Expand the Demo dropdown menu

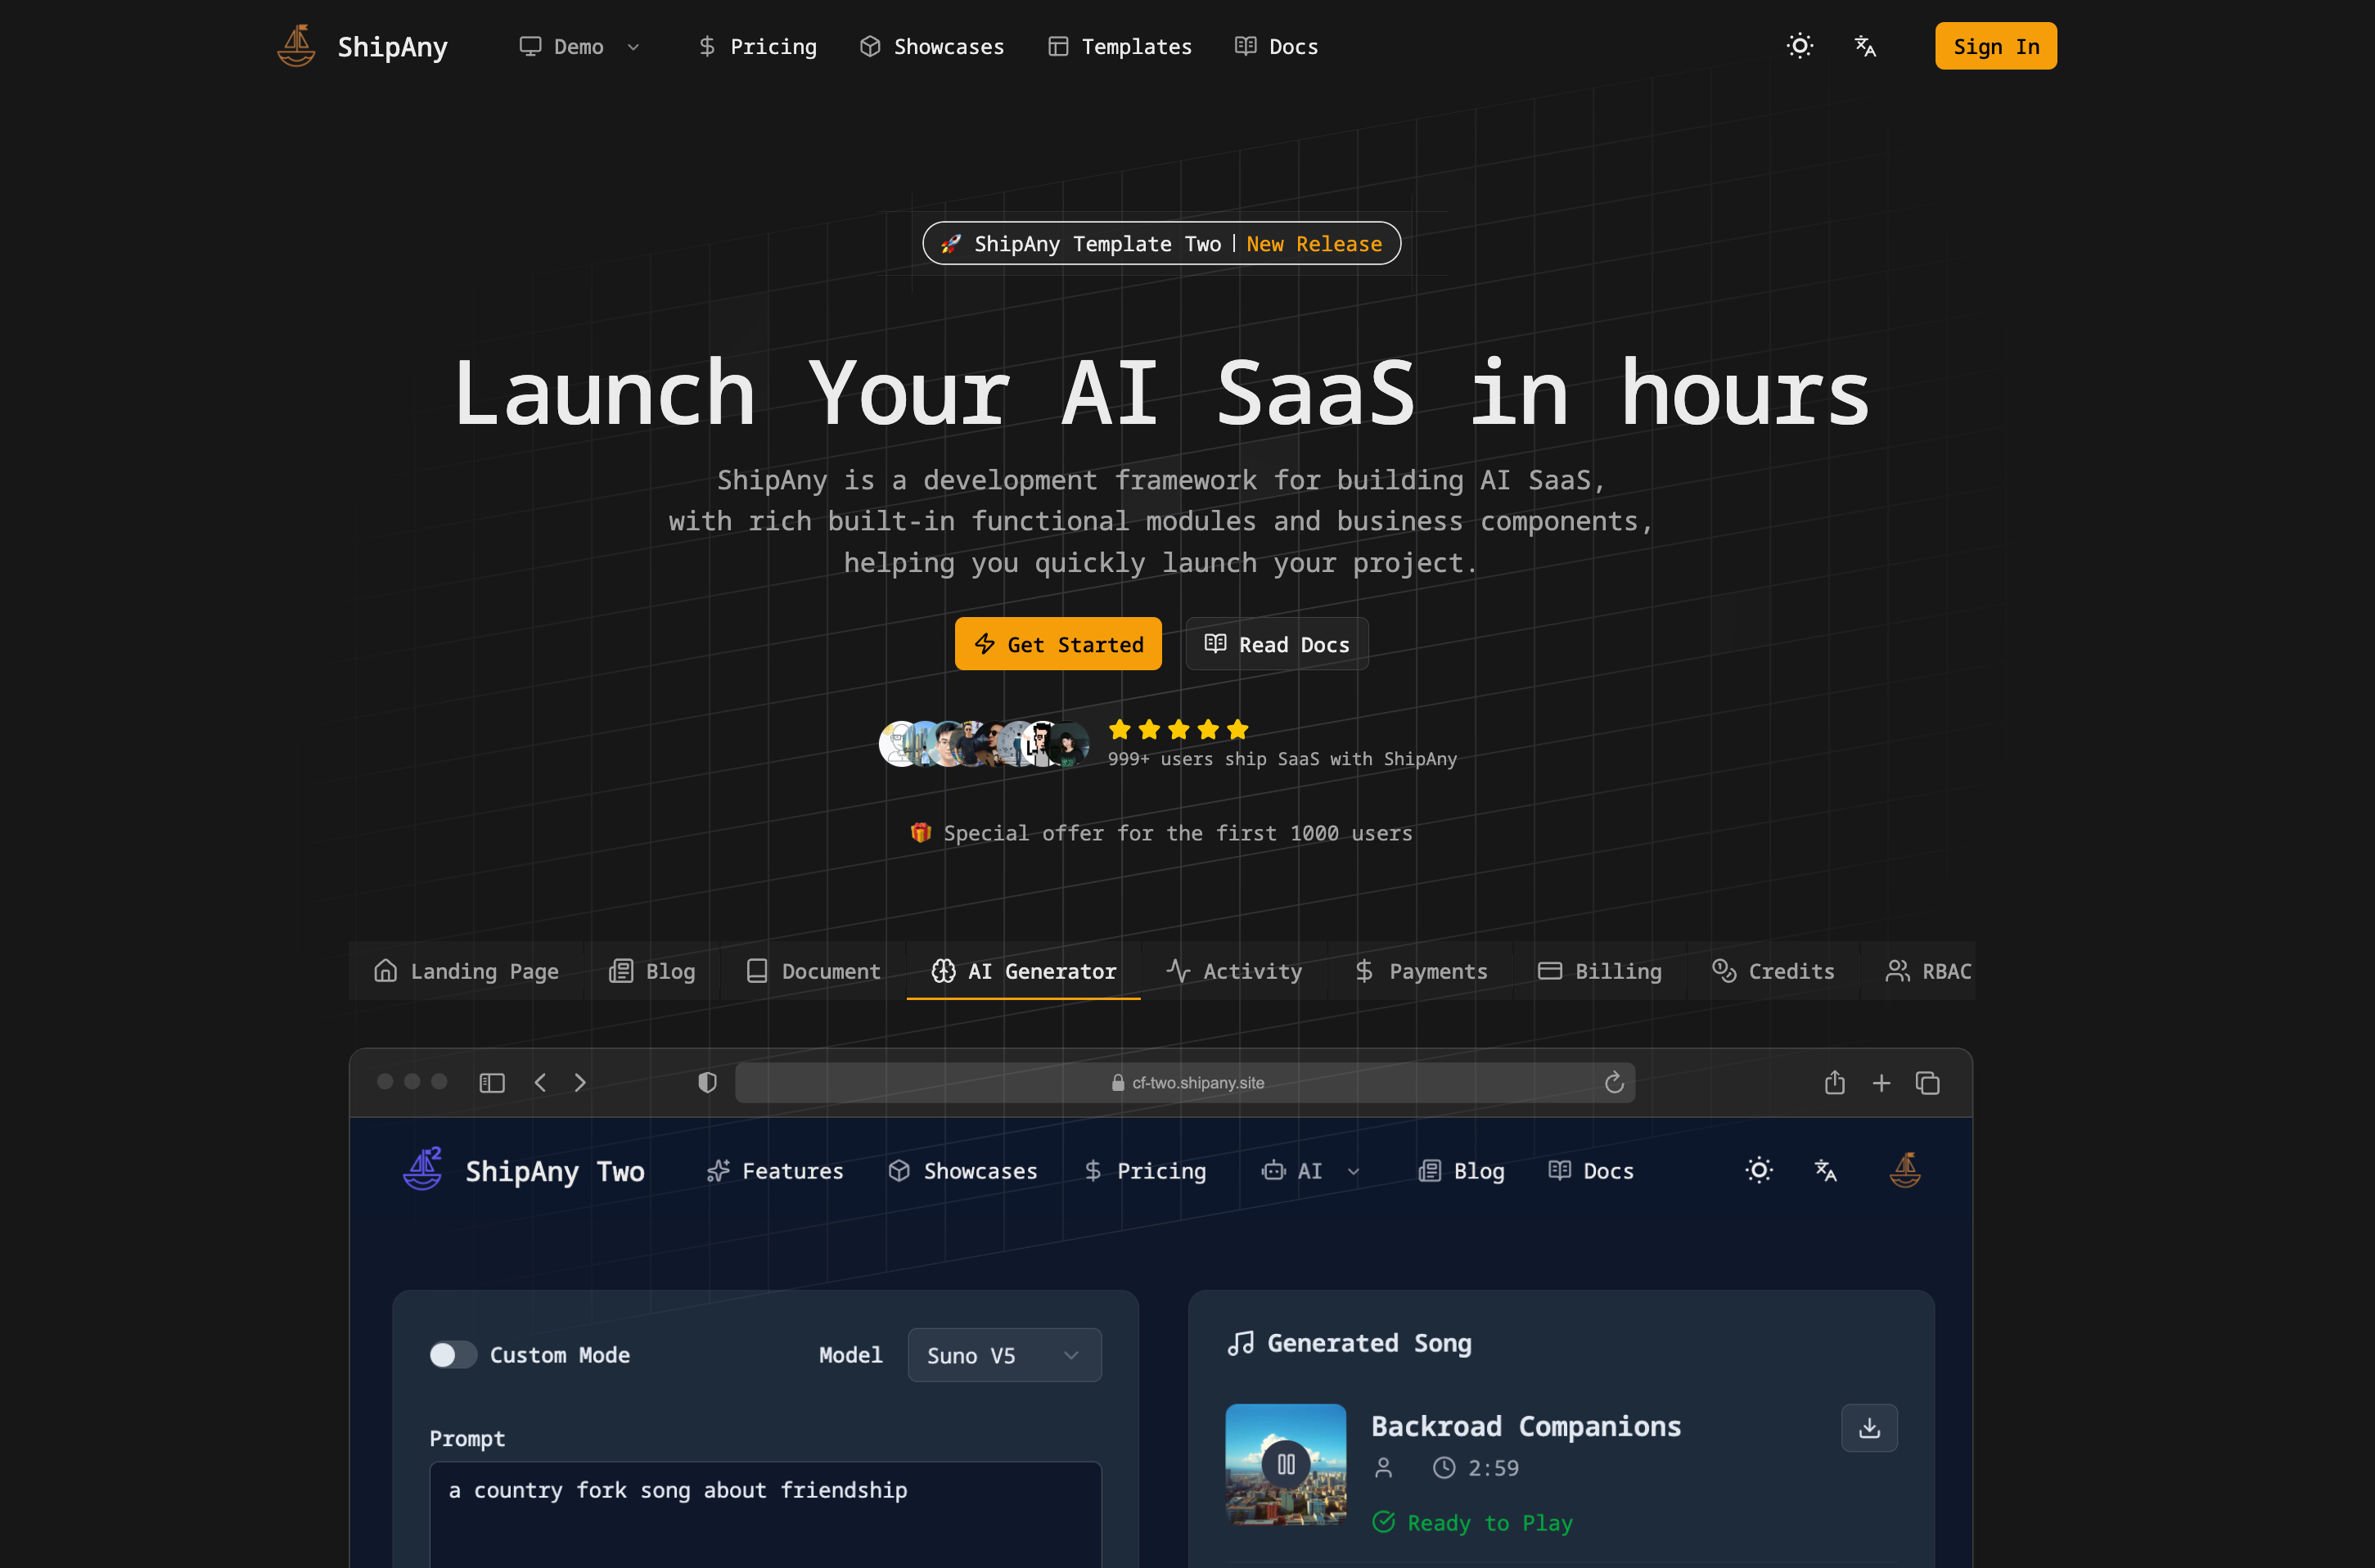(580, 47)
